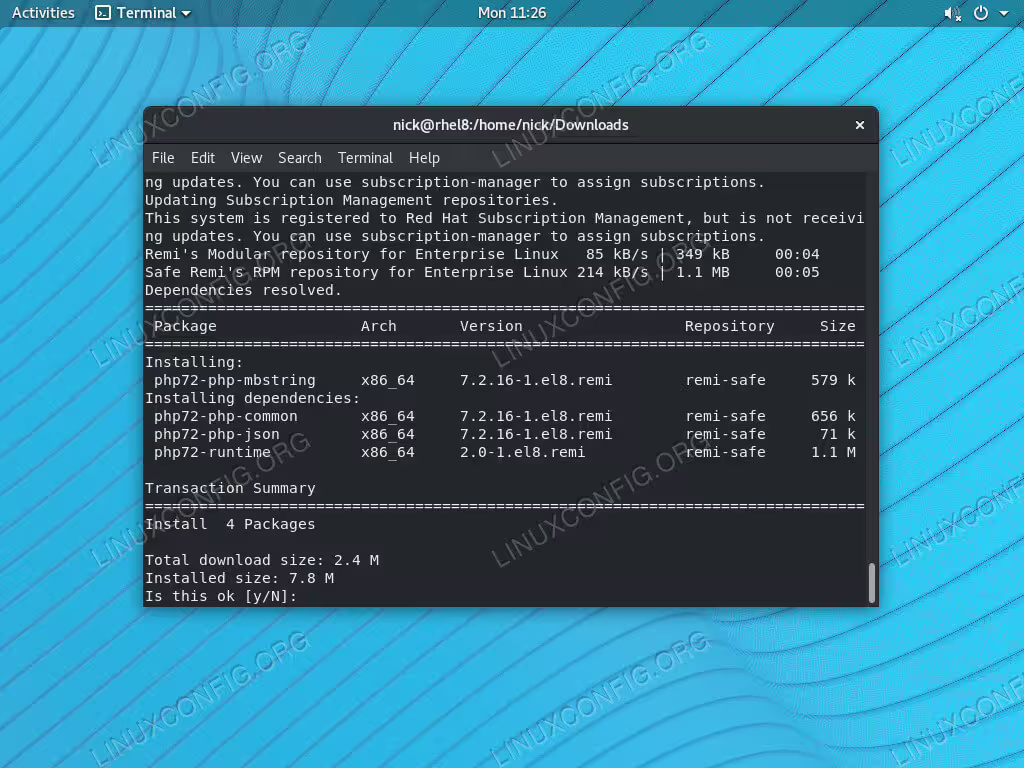The height and width of the screenshot is (768, 1024).
Task: Open the Help menu
Action: point(424,158)
